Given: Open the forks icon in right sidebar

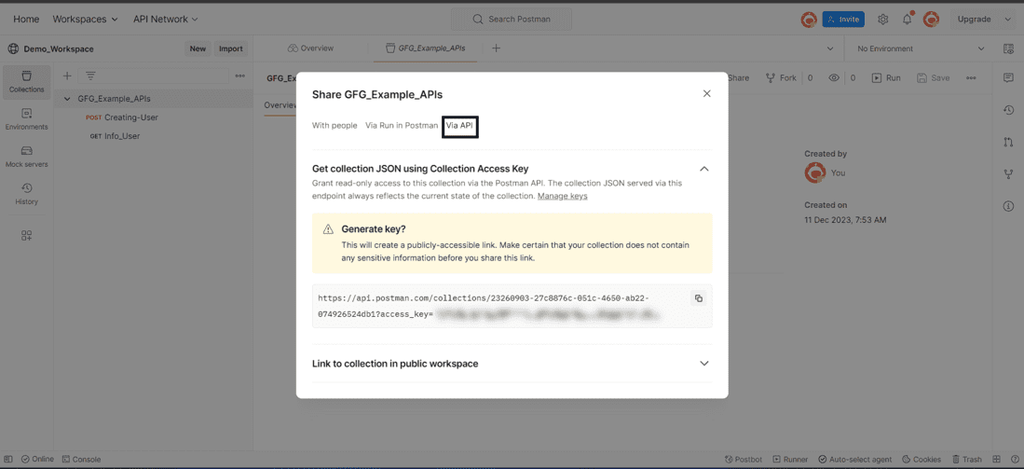Looking at the screenshot, I should click(x=1008, y=174).
